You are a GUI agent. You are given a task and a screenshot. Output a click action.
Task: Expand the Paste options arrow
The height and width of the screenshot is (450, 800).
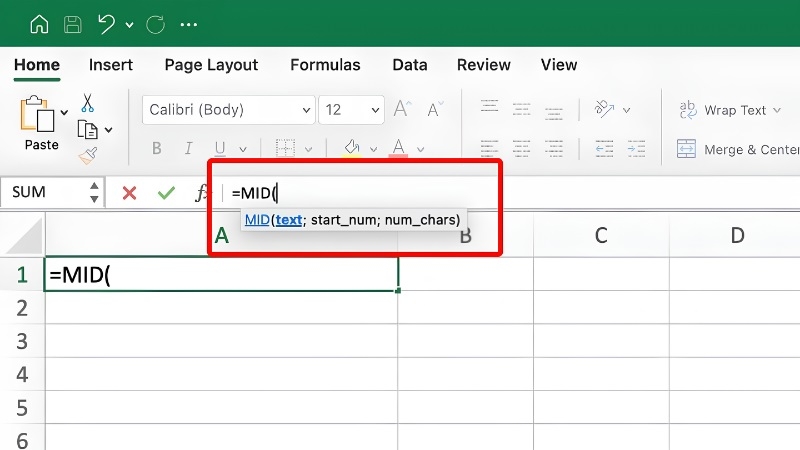pos(64,112)
